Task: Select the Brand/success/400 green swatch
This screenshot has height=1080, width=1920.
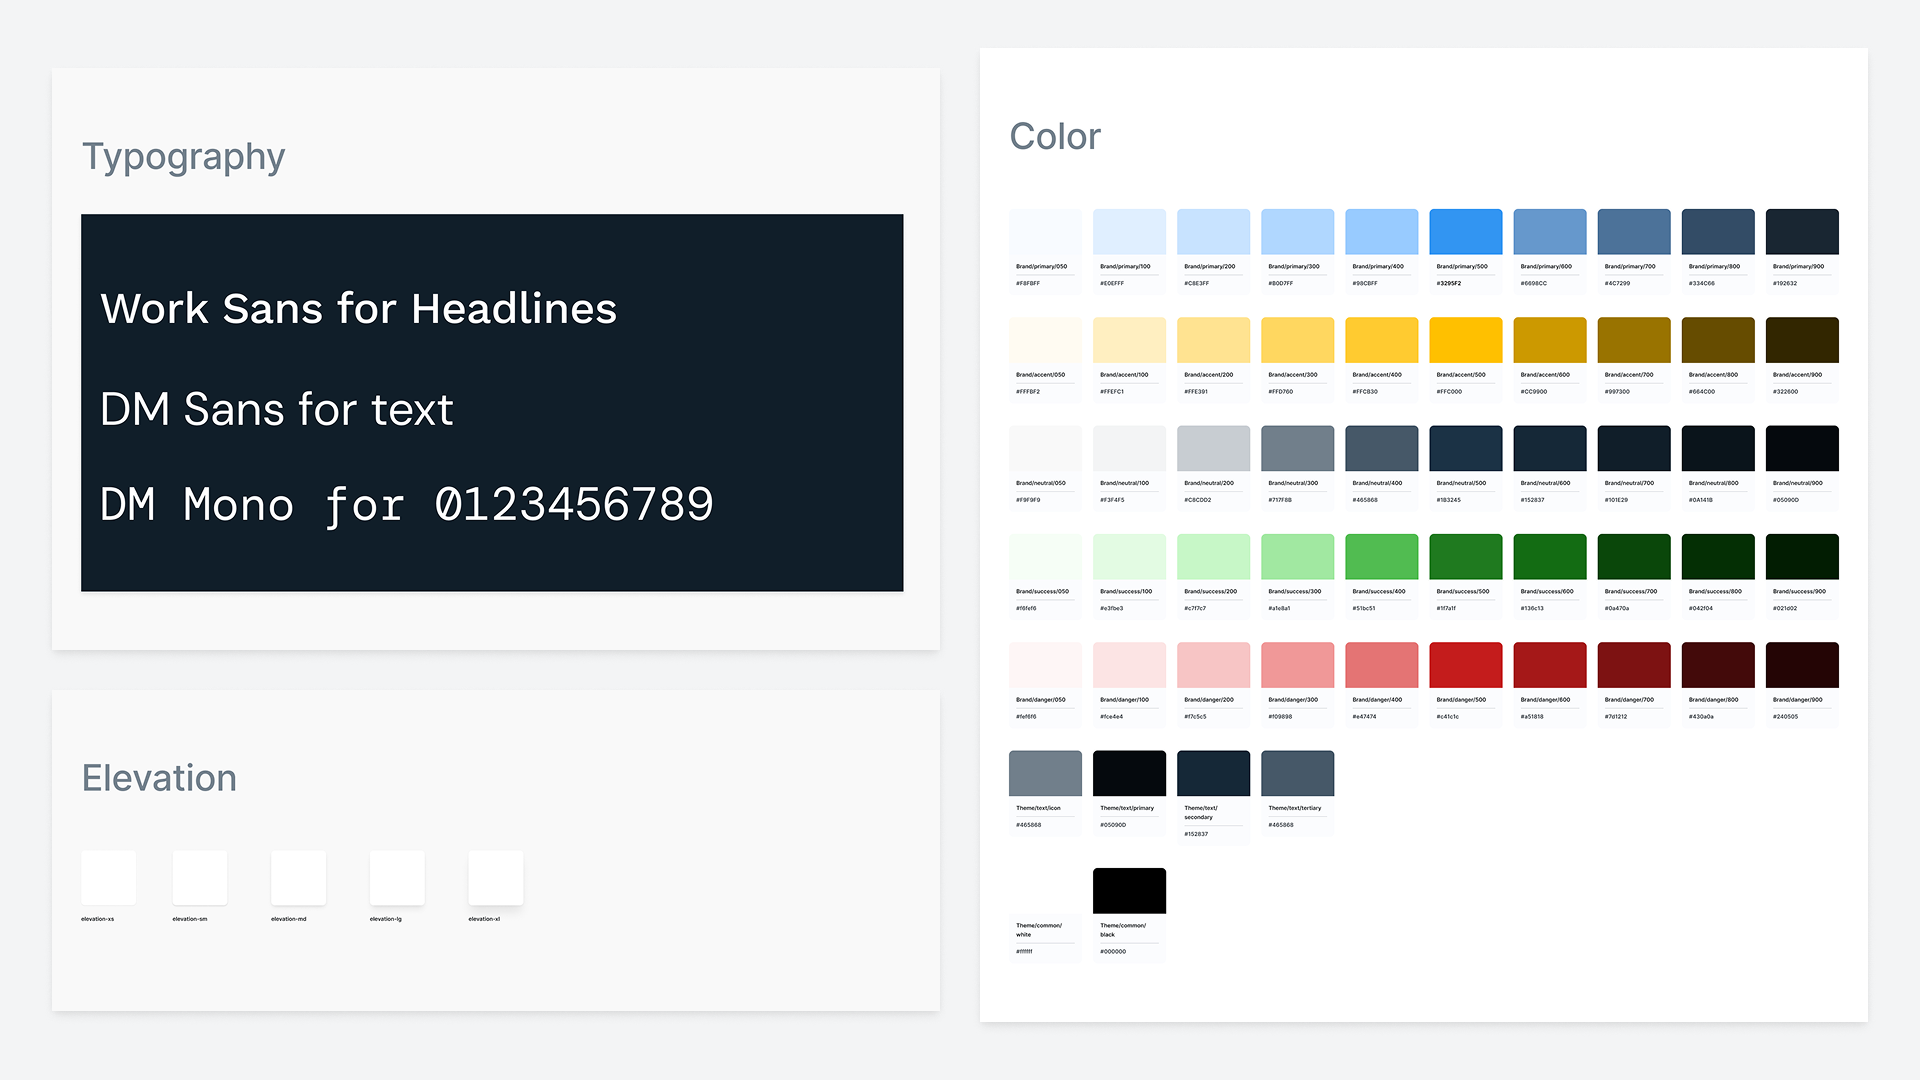Action: 1381,557
